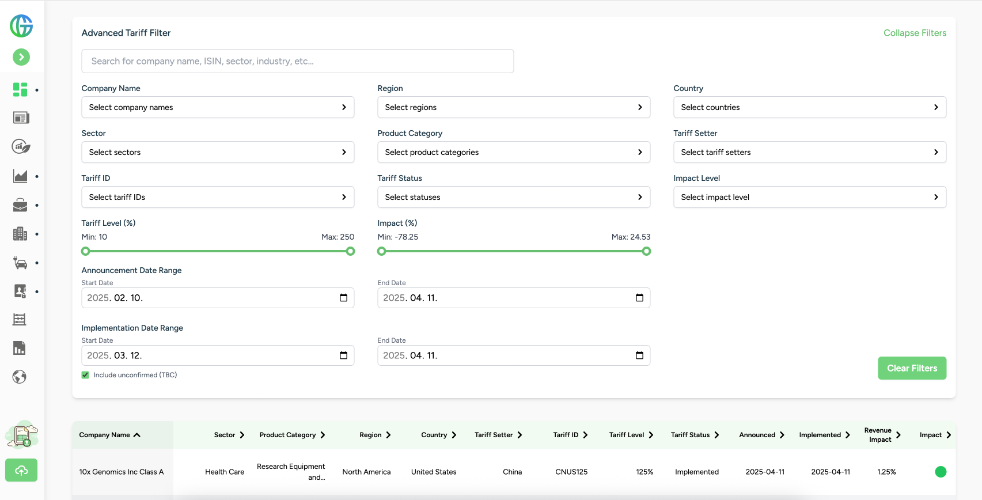
Task: Expand the Select regions dropdown
Action: pyautogui.click(x=513, y=107)
